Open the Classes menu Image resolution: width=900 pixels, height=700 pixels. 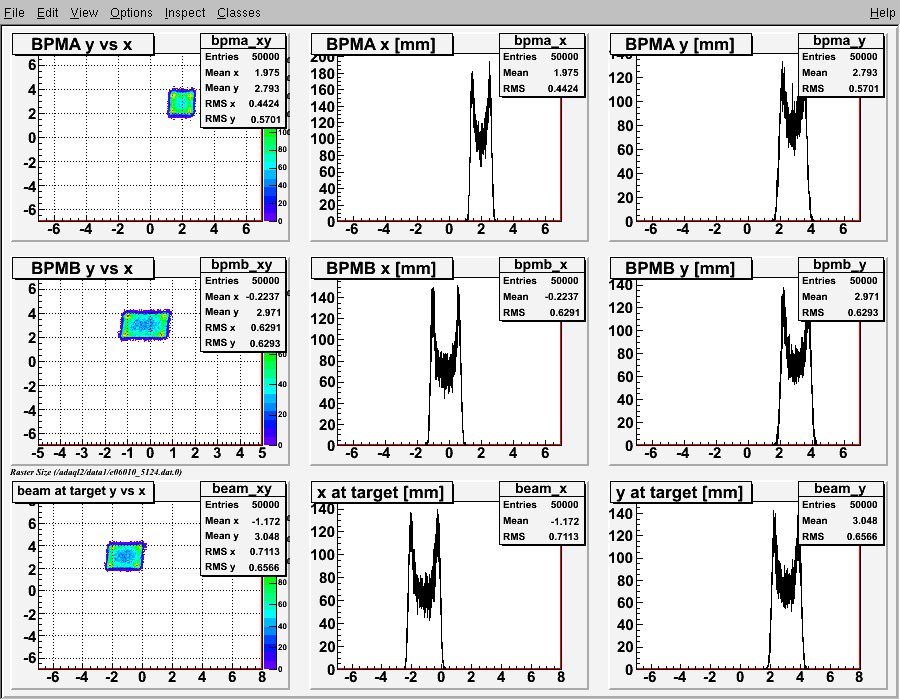tap(239, 13)
